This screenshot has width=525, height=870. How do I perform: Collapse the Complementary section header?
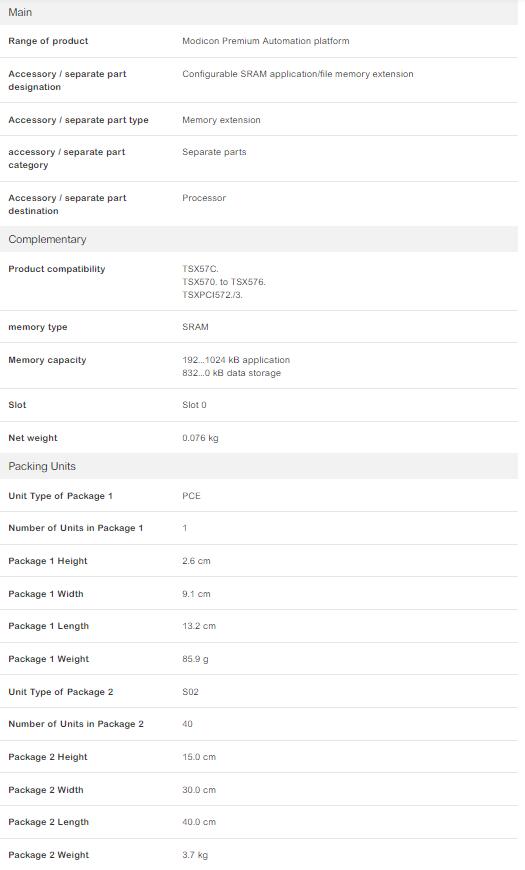point(259,239)
